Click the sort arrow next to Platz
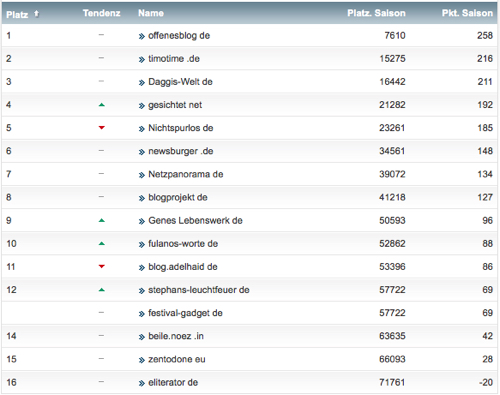500x395 pixels. point(37,14)
